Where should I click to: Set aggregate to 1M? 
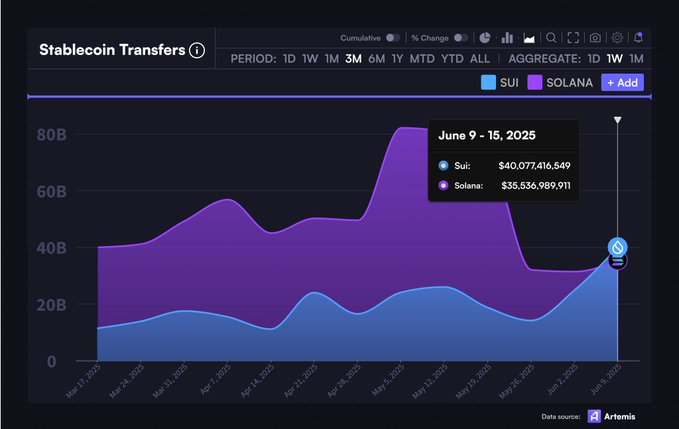tap(637, 59)
